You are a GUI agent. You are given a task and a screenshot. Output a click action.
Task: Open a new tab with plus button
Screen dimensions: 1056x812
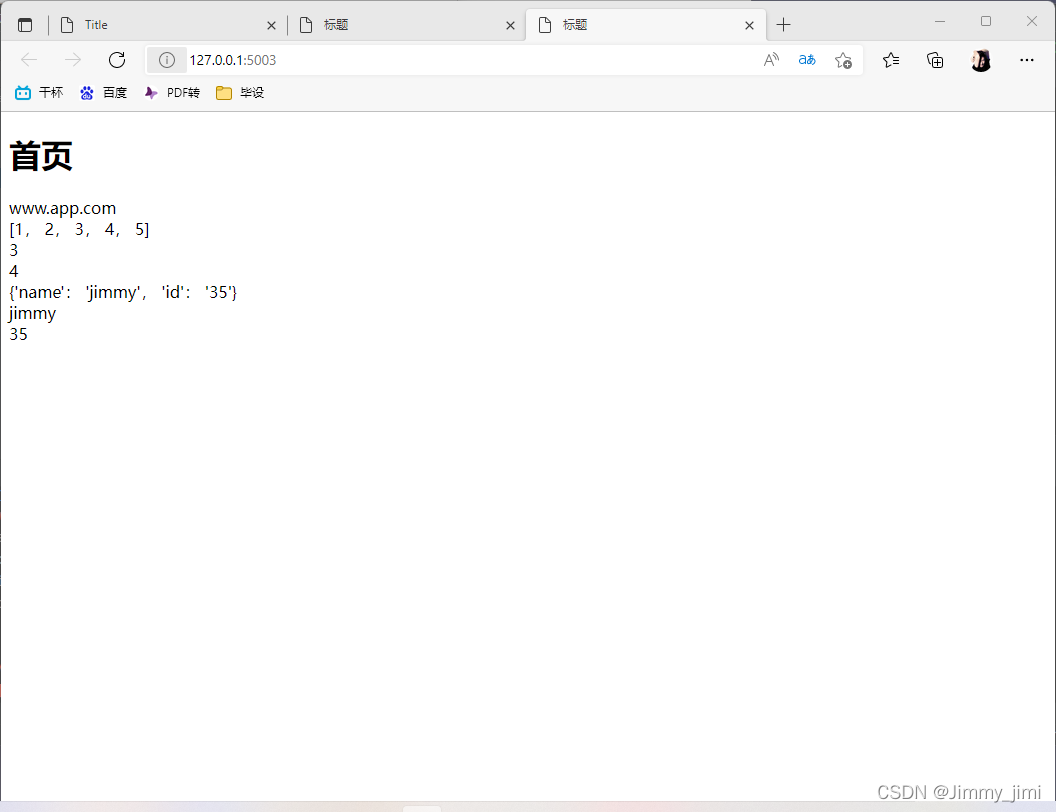pos(783,25)
